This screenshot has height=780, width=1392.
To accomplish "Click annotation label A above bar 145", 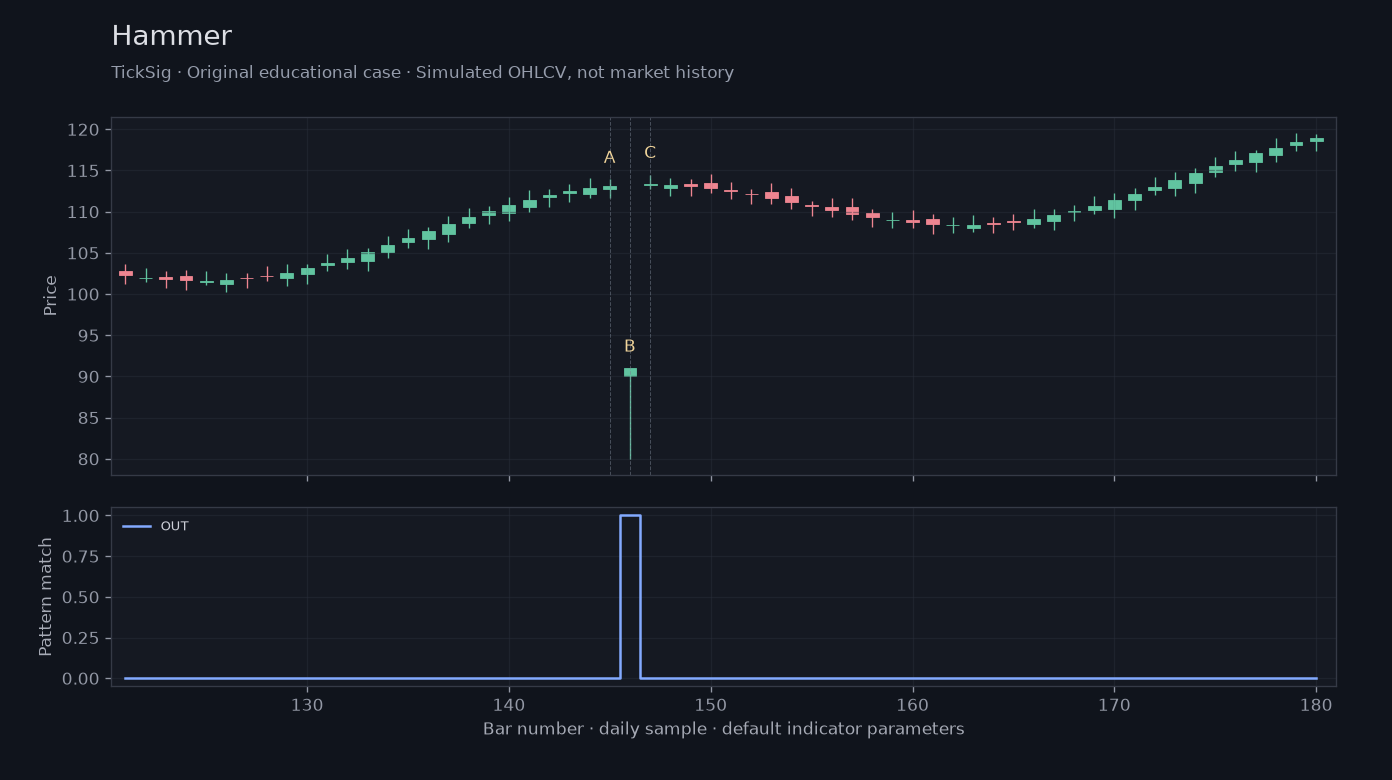I will coord(609,158).
